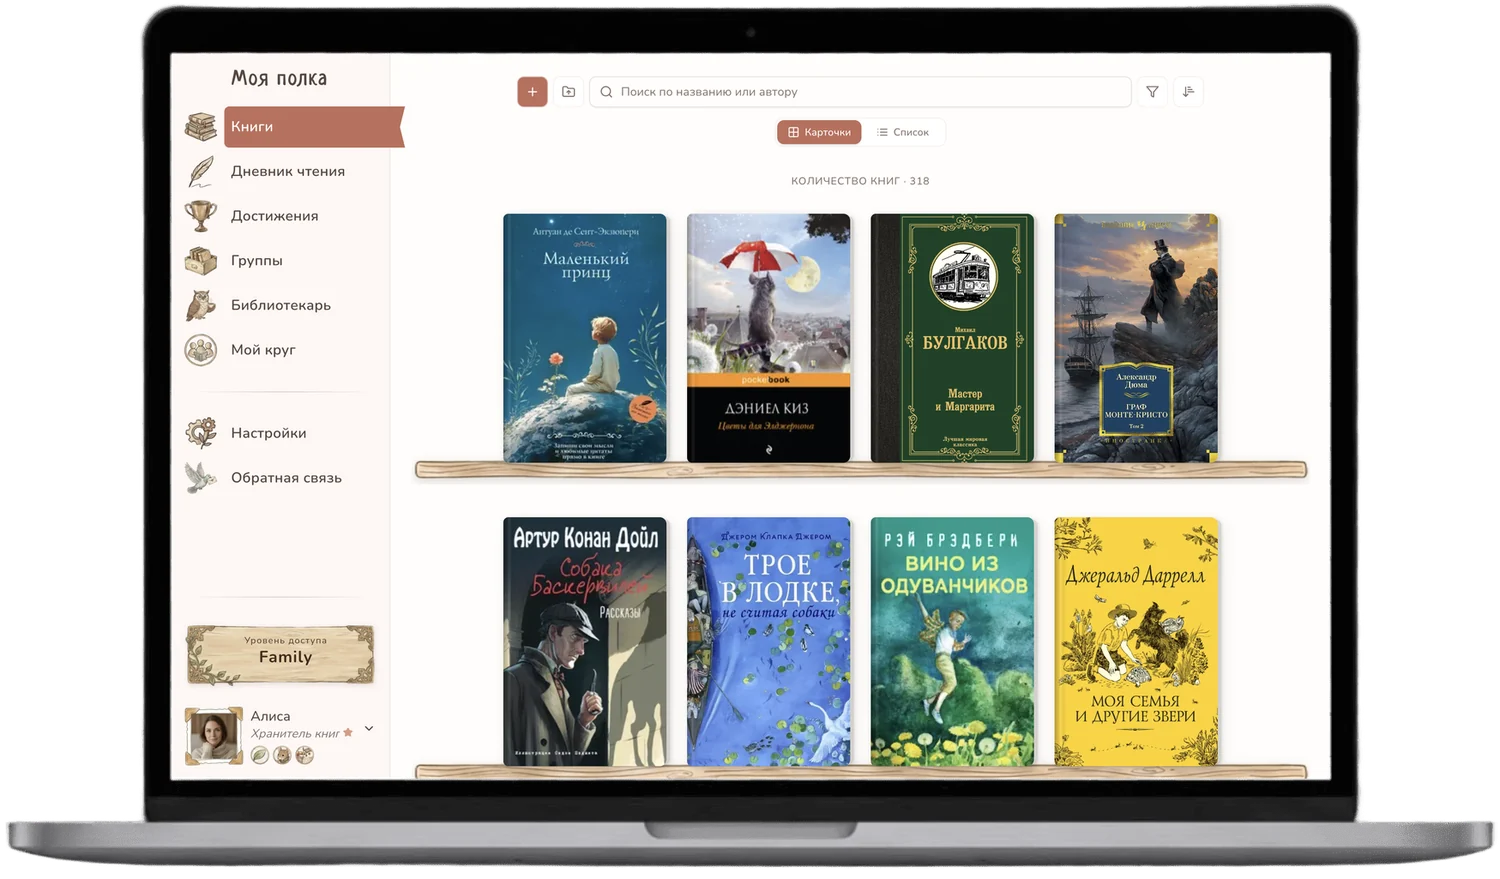Click the plus button to add a book
This screenshot has width=1500, height=879.
click(532, 92)
